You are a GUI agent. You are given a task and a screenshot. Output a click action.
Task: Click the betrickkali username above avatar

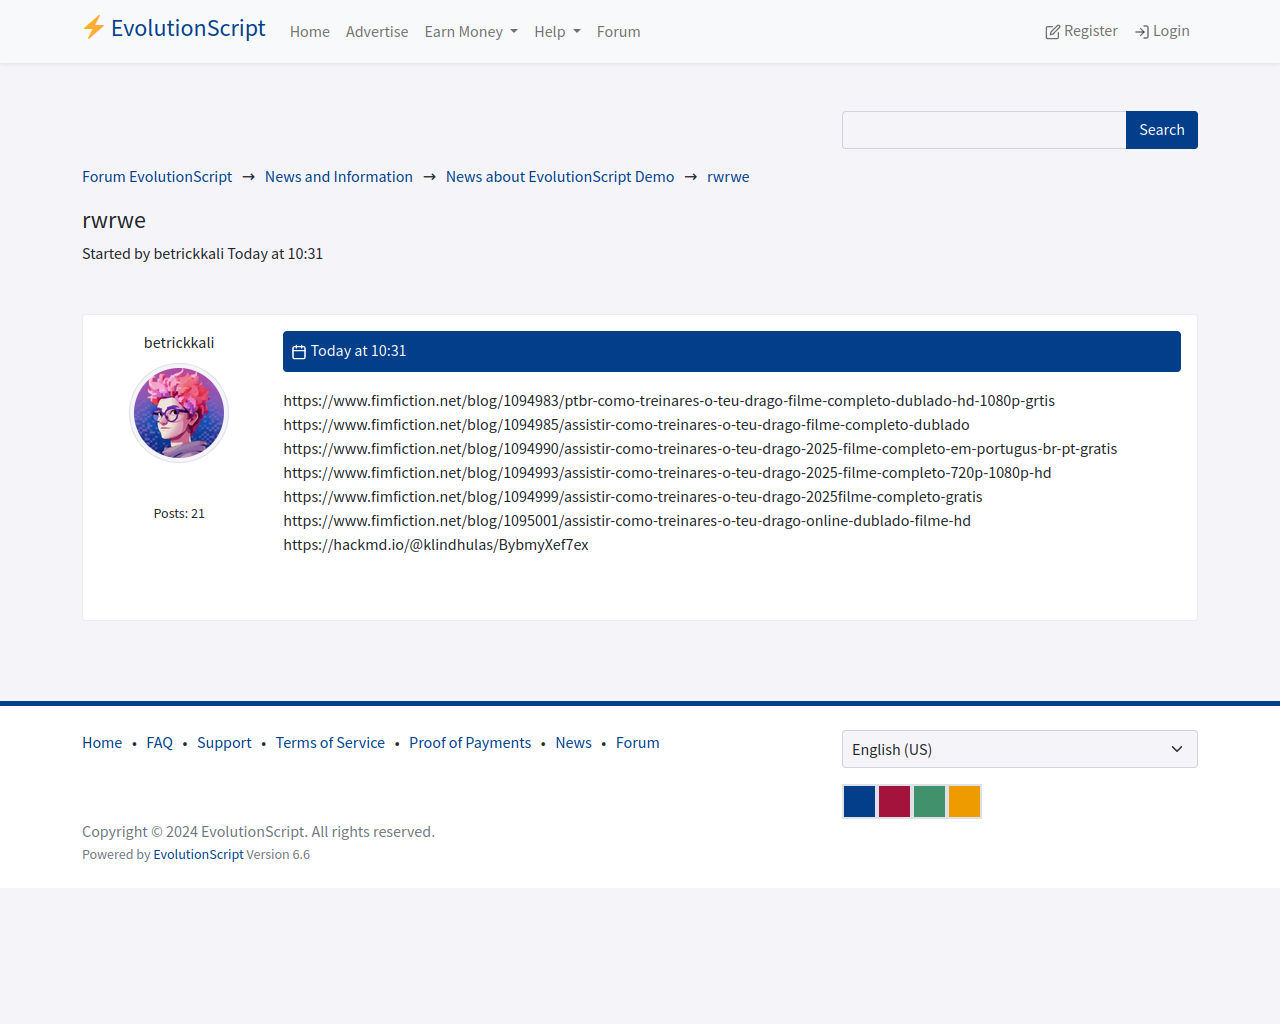tap(179, 343)
